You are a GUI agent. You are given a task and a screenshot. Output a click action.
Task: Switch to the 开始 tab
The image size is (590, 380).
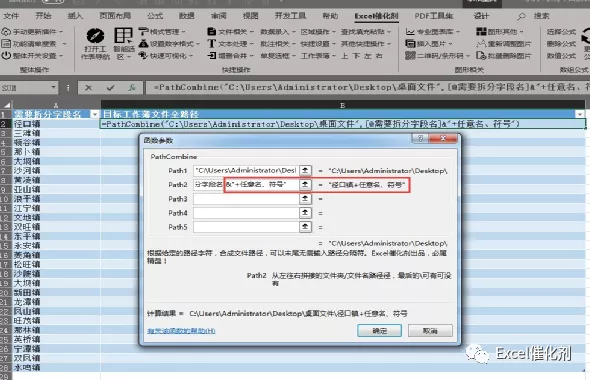[x=43, y=16]
